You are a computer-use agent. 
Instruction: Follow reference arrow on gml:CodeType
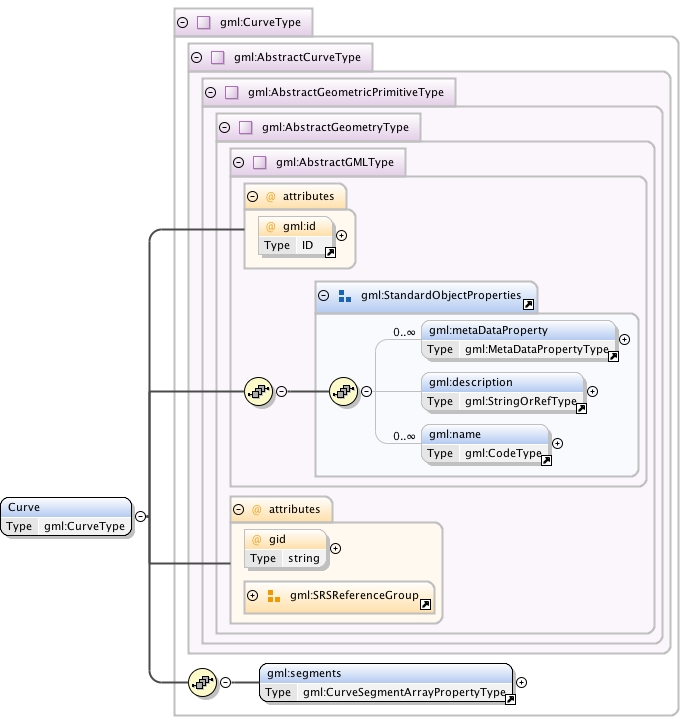tap(546, 460)
